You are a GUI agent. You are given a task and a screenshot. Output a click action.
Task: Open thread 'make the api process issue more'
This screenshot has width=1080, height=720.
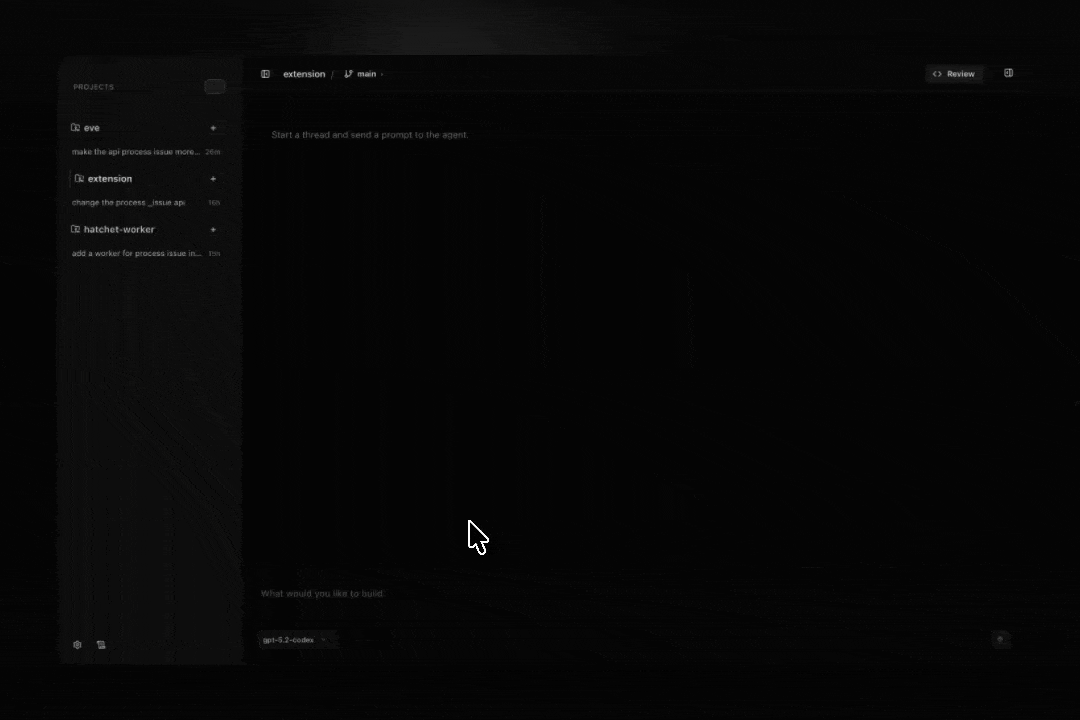pyautogui.click(x=135, y=152)
